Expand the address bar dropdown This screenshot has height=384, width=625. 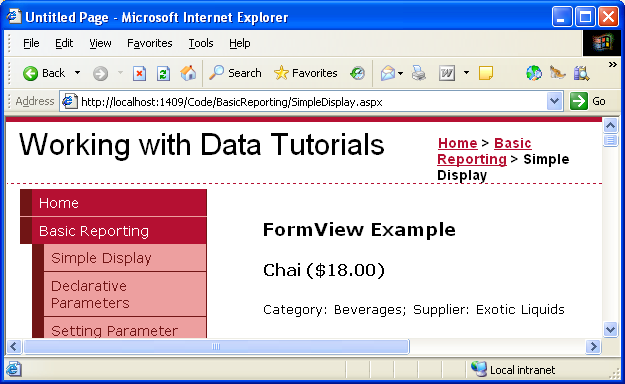pos(554,101)
